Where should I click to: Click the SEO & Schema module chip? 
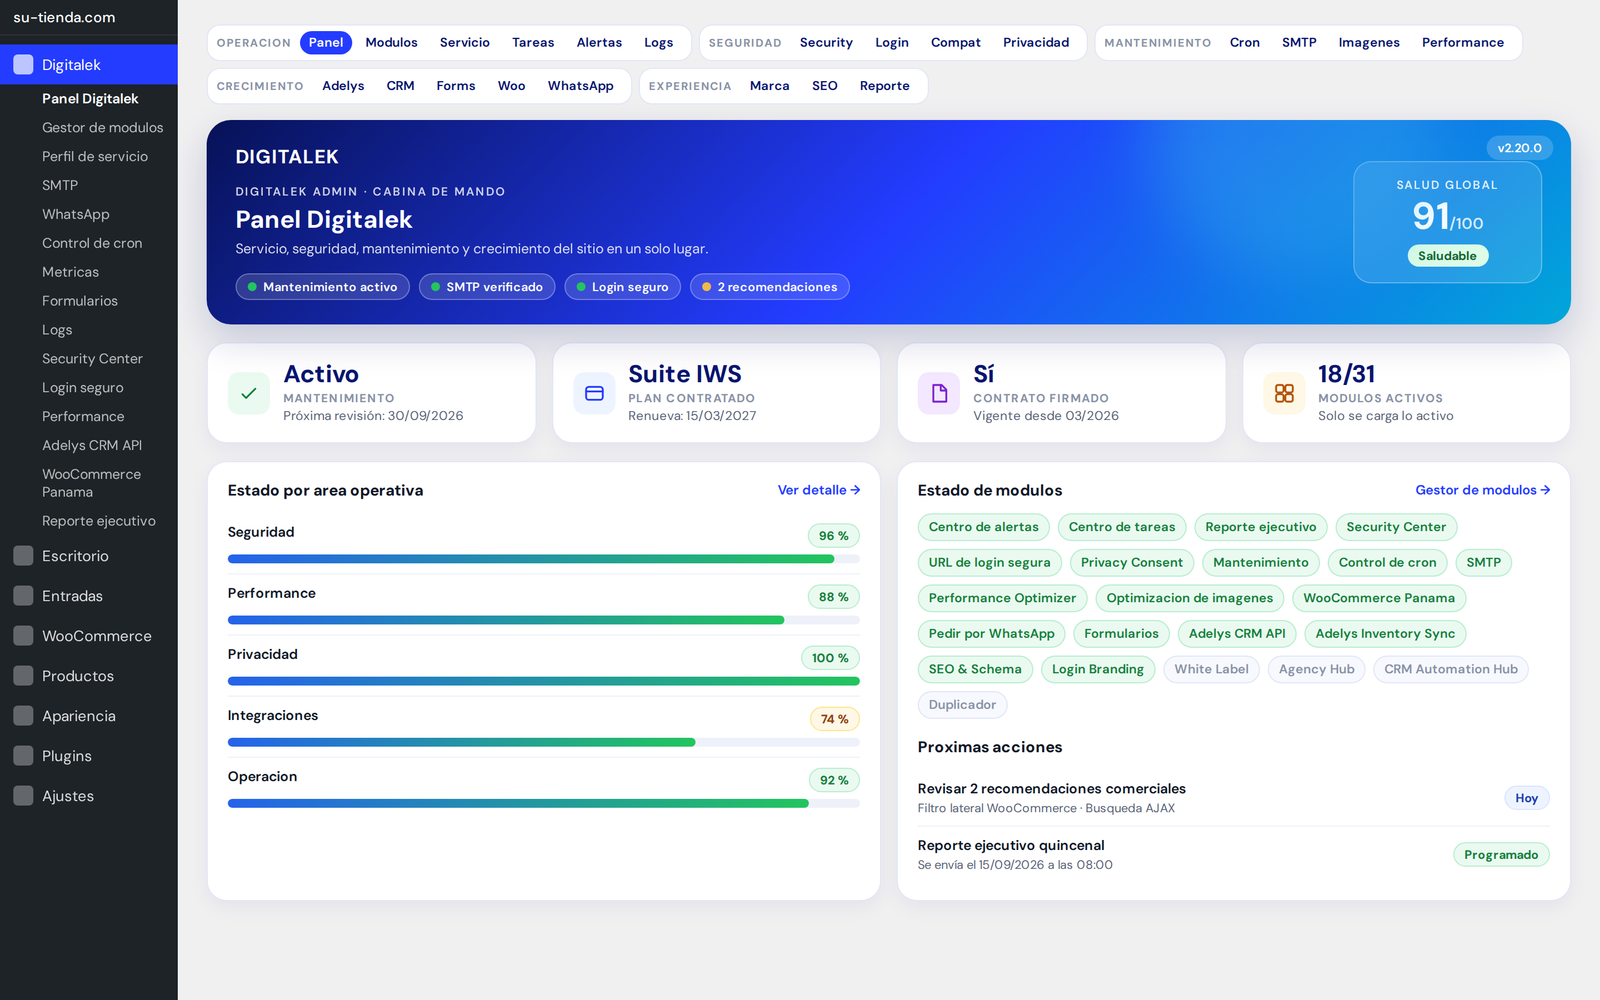click(975, 669)
